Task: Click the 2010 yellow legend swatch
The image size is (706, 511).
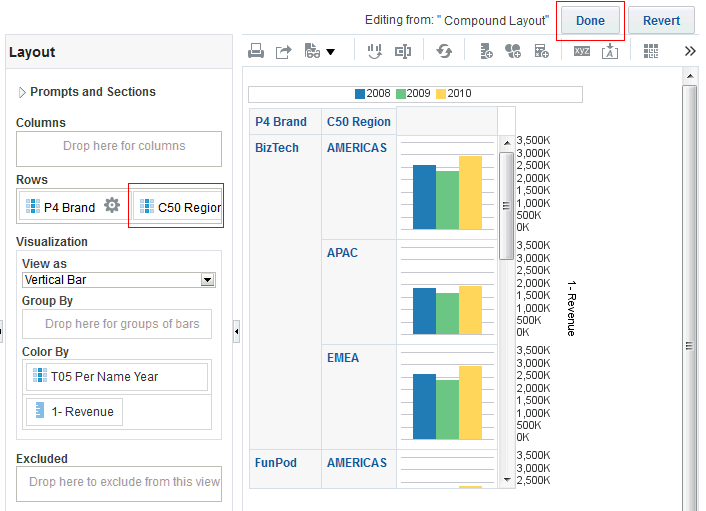Action: coord(440,94)
